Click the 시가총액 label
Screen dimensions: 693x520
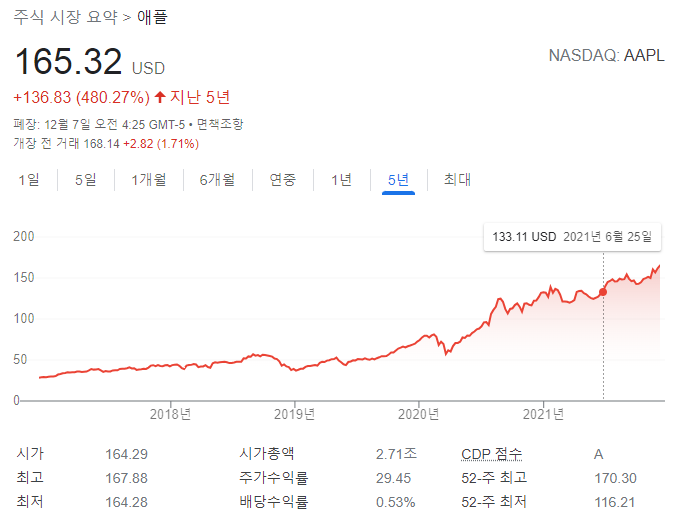tap(267, 454)
